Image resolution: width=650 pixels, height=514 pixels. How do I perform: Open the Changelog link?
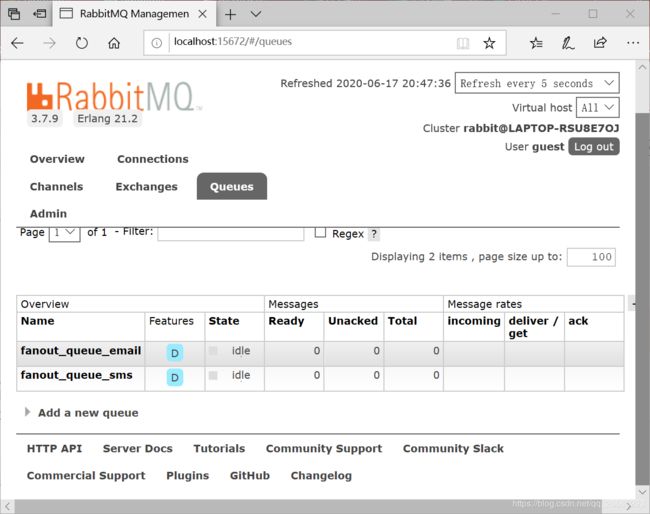(x=321, y=475)
